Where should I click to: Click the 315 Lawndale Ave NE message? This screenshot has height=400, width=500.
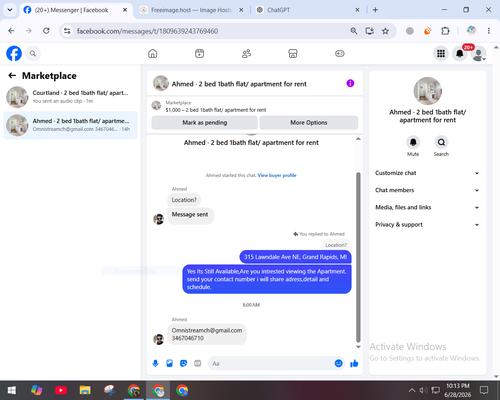tap(295, 257)
